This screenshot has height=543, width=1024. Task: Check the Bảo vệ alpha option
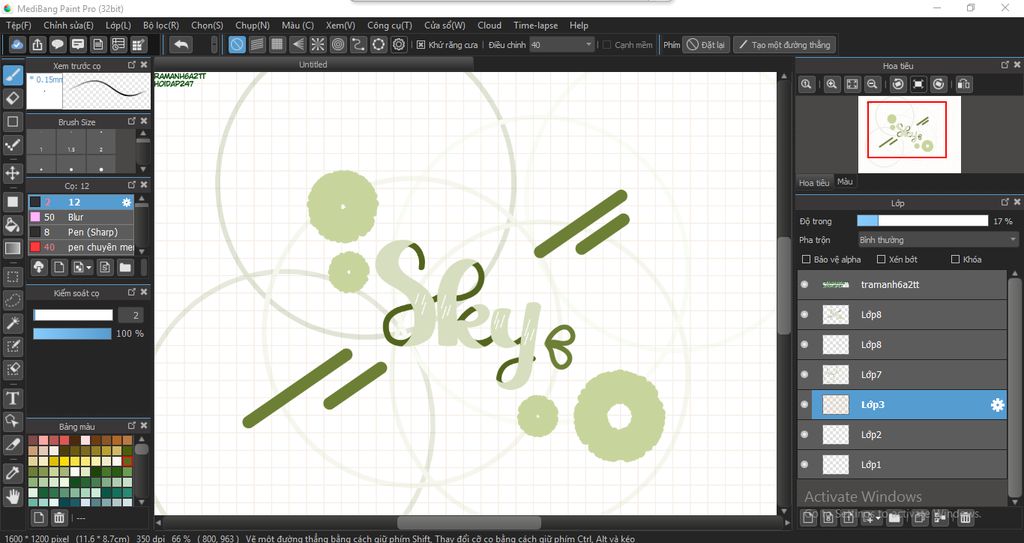[x=806, y=259]
